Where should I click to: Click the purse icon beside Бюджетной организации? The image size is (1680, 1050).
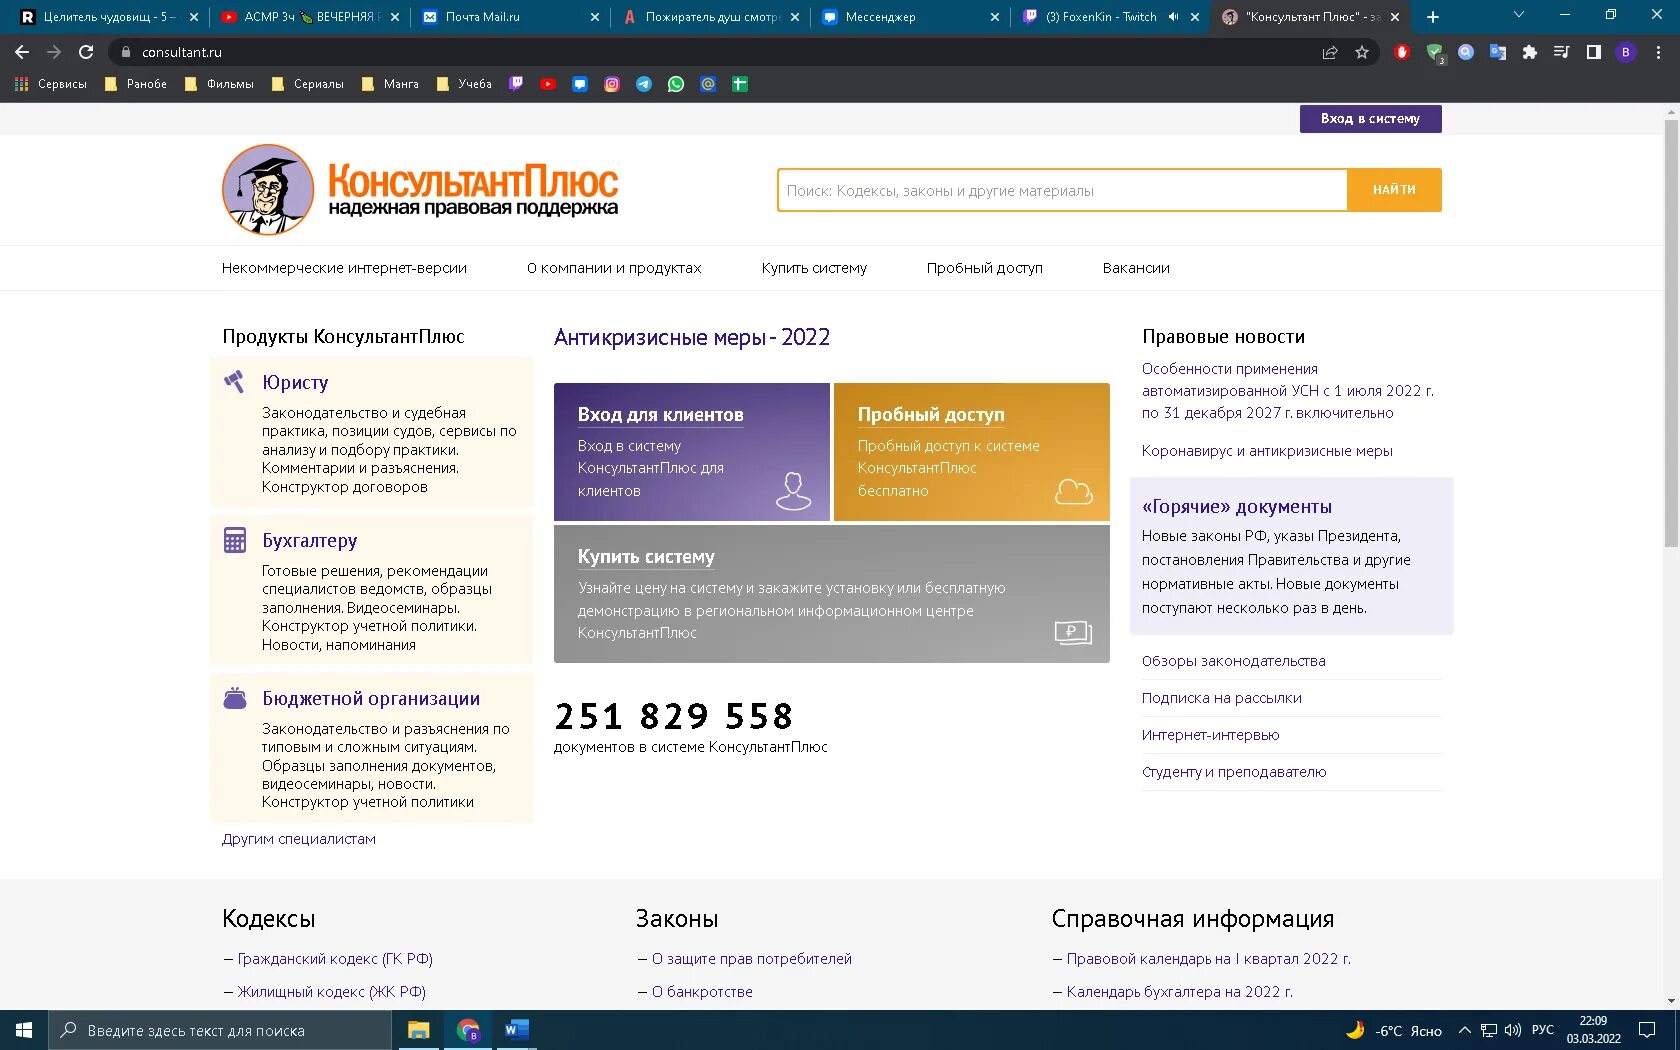point(235,698)
